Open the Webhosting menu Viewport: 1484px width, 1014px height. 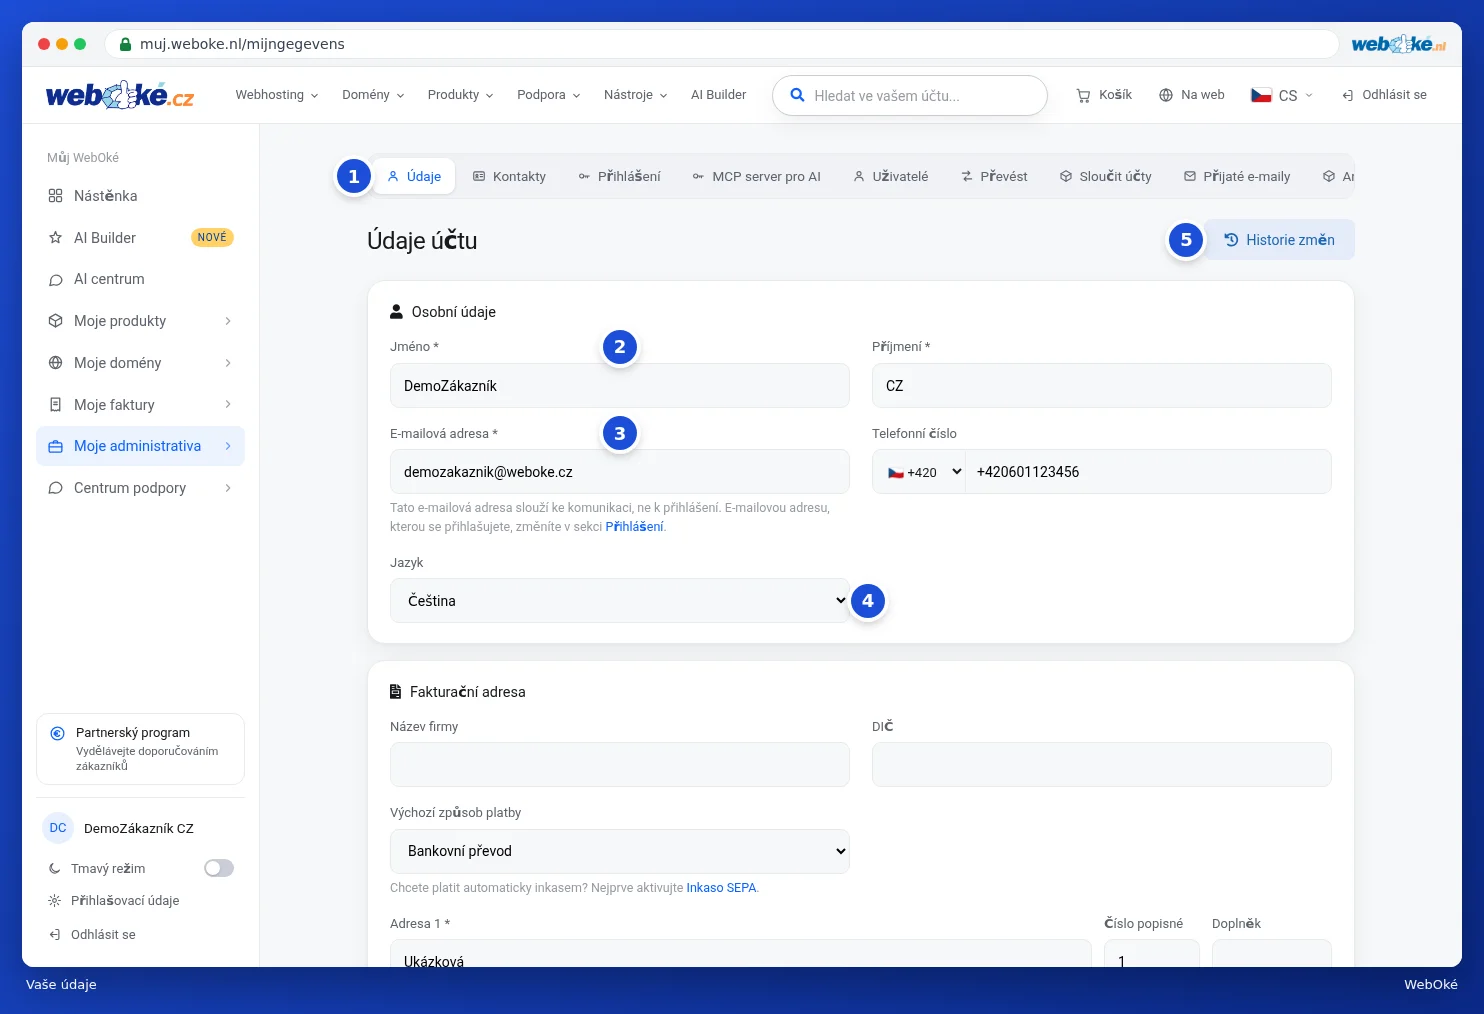tap(277, 95)
